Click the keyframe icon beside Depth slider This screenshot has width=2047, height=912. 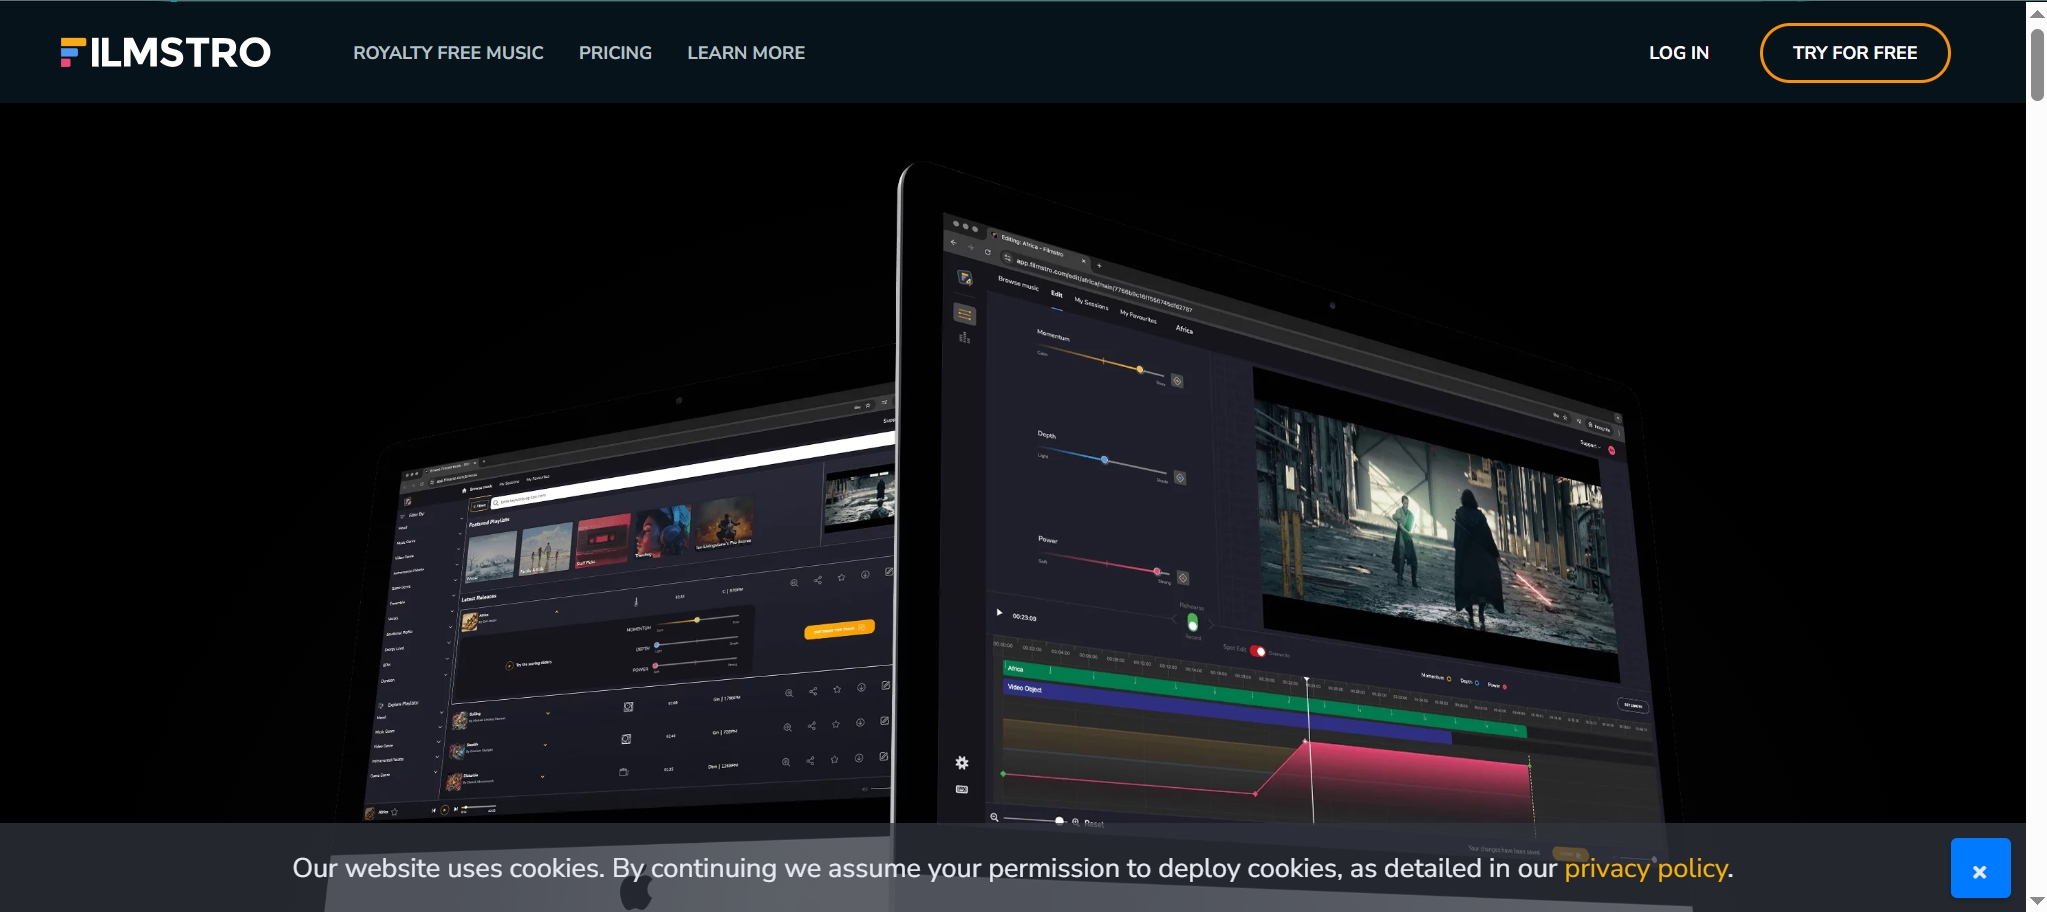[x=1180, y=478]
